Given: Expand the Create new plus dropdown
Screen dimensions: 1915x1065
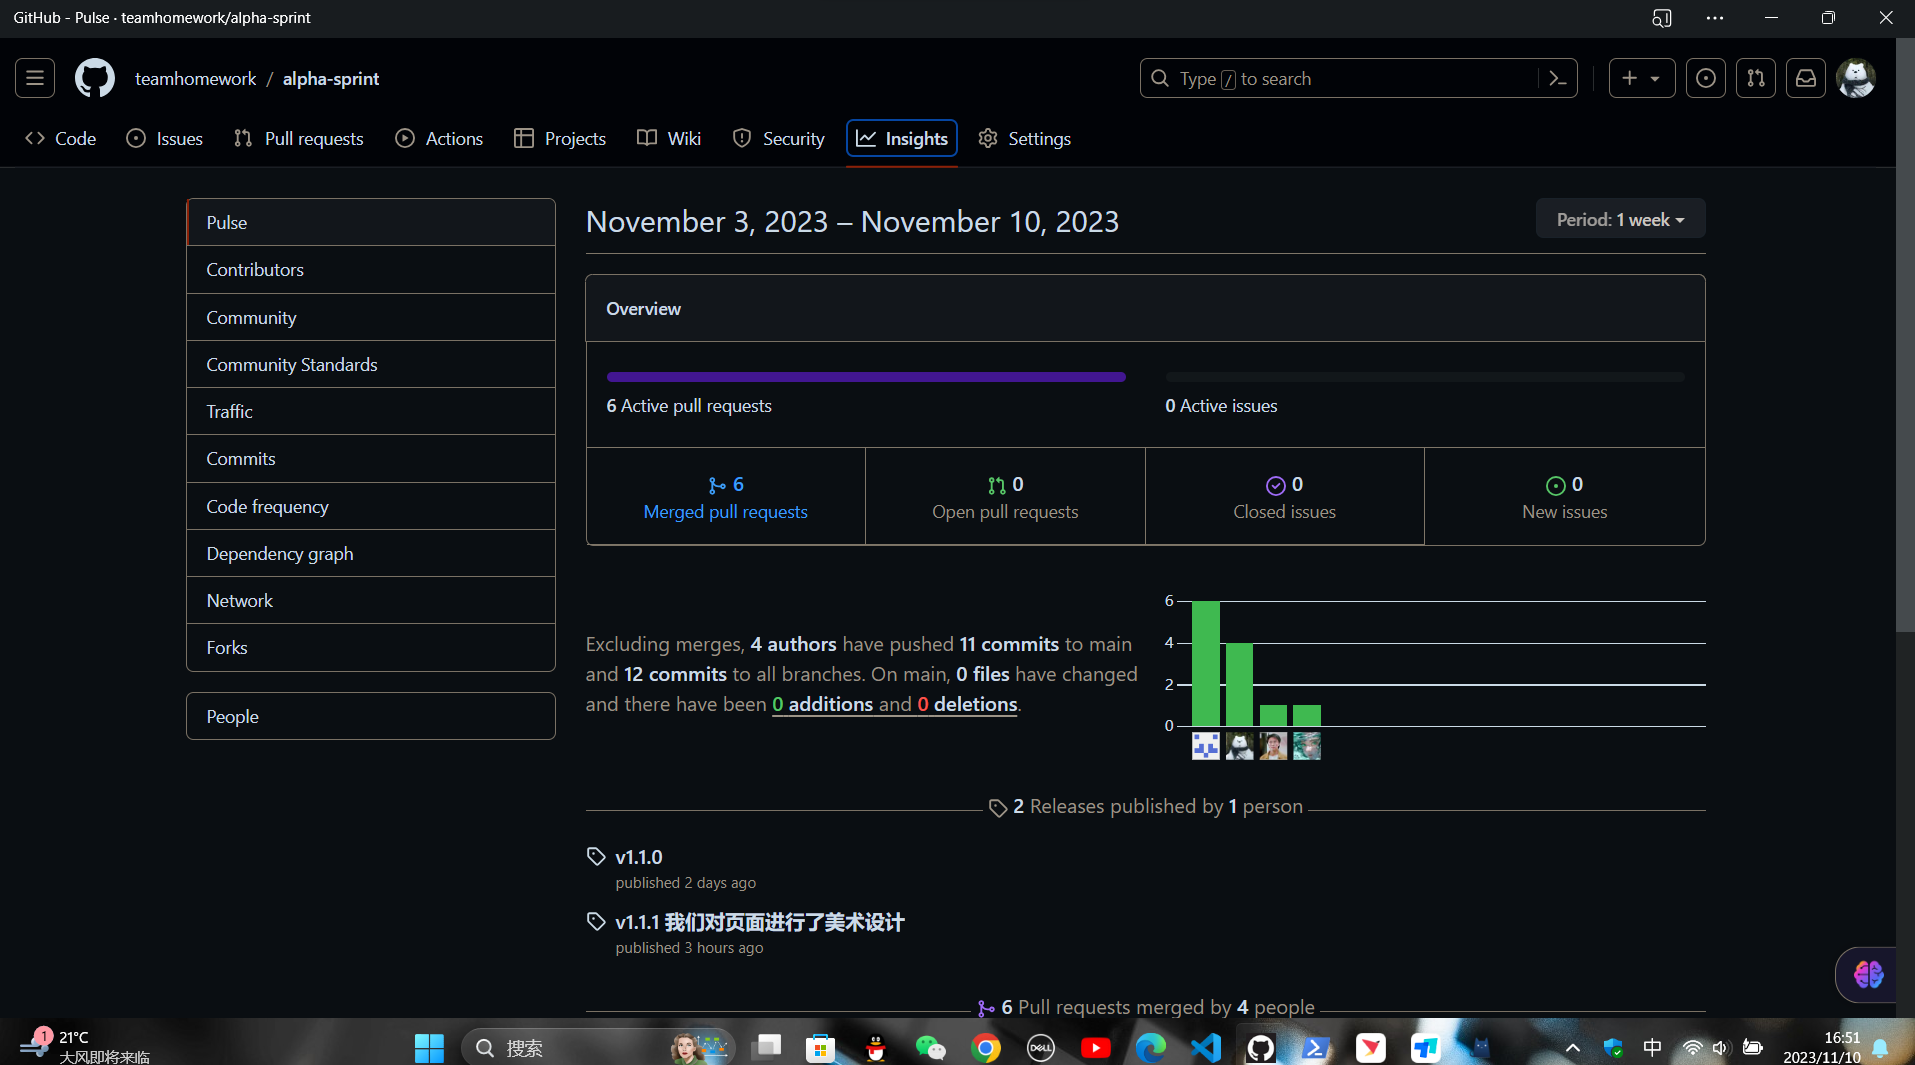Looking at the screenshot, I should 1641,78.
